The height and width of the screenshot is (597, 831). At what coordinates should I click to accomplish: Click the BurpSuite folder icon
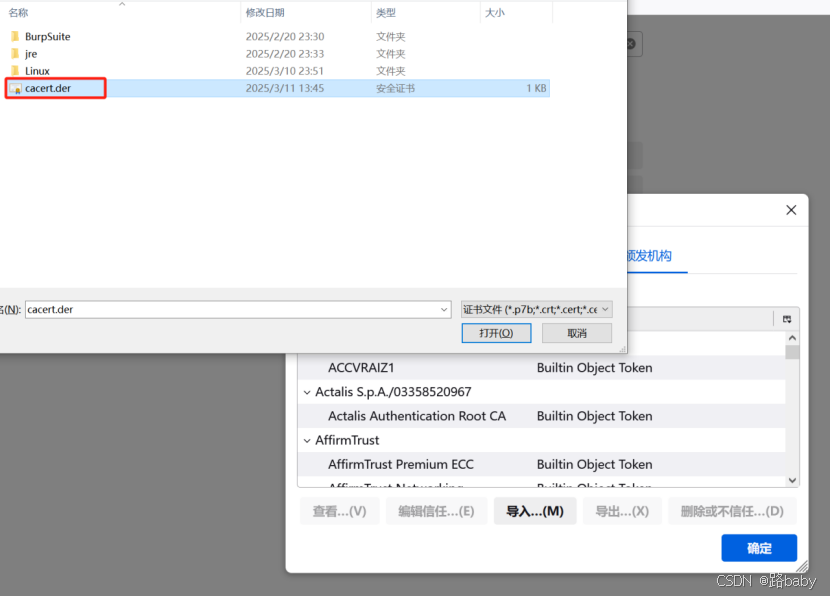(x=15, y=37)
